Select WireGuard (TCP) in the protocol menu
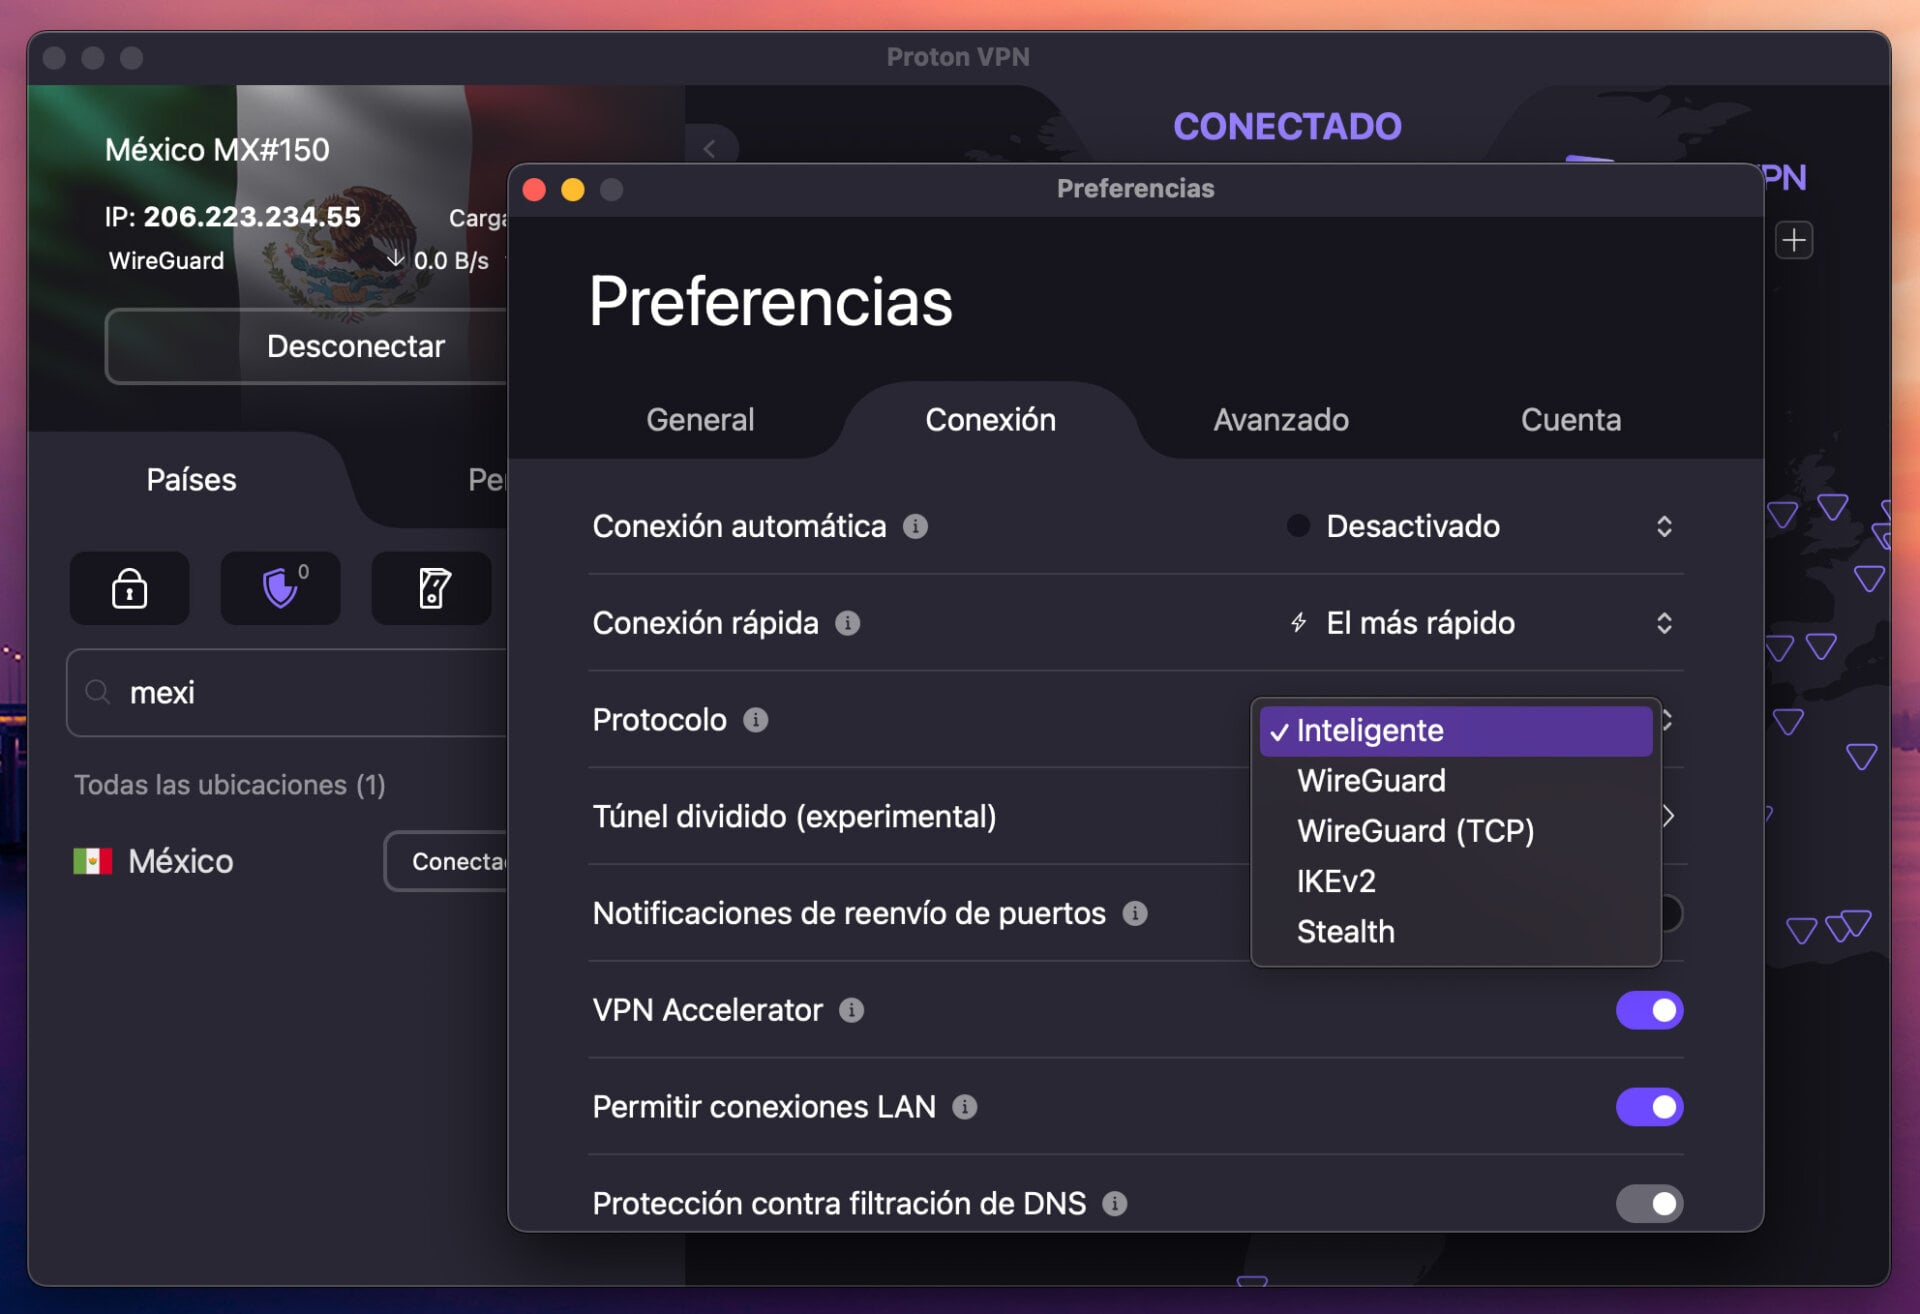 [1415, 831]
